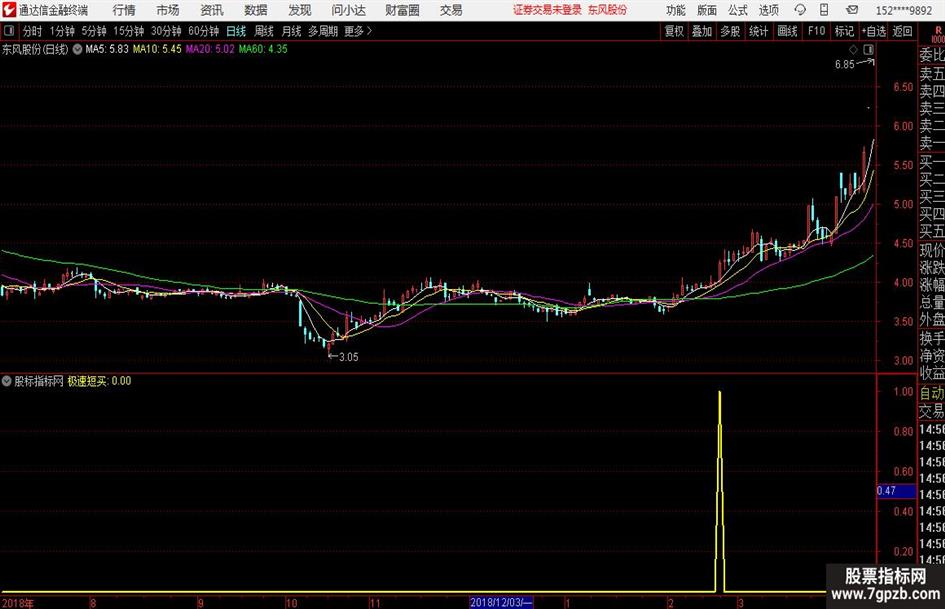The image size is (945, 609).
Task: Click the 证券交易未登录 login link
Action: (547, 10)
